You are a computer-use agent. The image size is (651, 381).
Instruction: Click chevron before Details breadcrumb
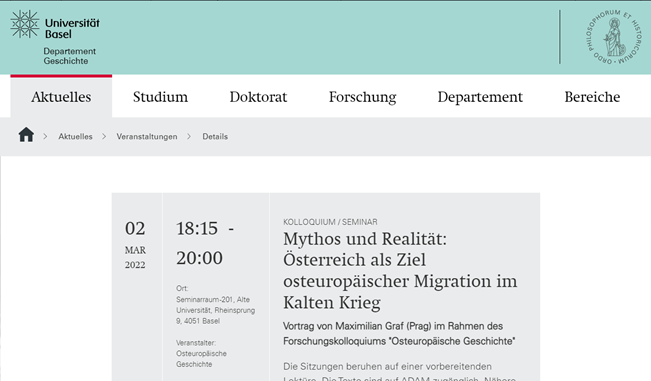click(x=189, y=137)
